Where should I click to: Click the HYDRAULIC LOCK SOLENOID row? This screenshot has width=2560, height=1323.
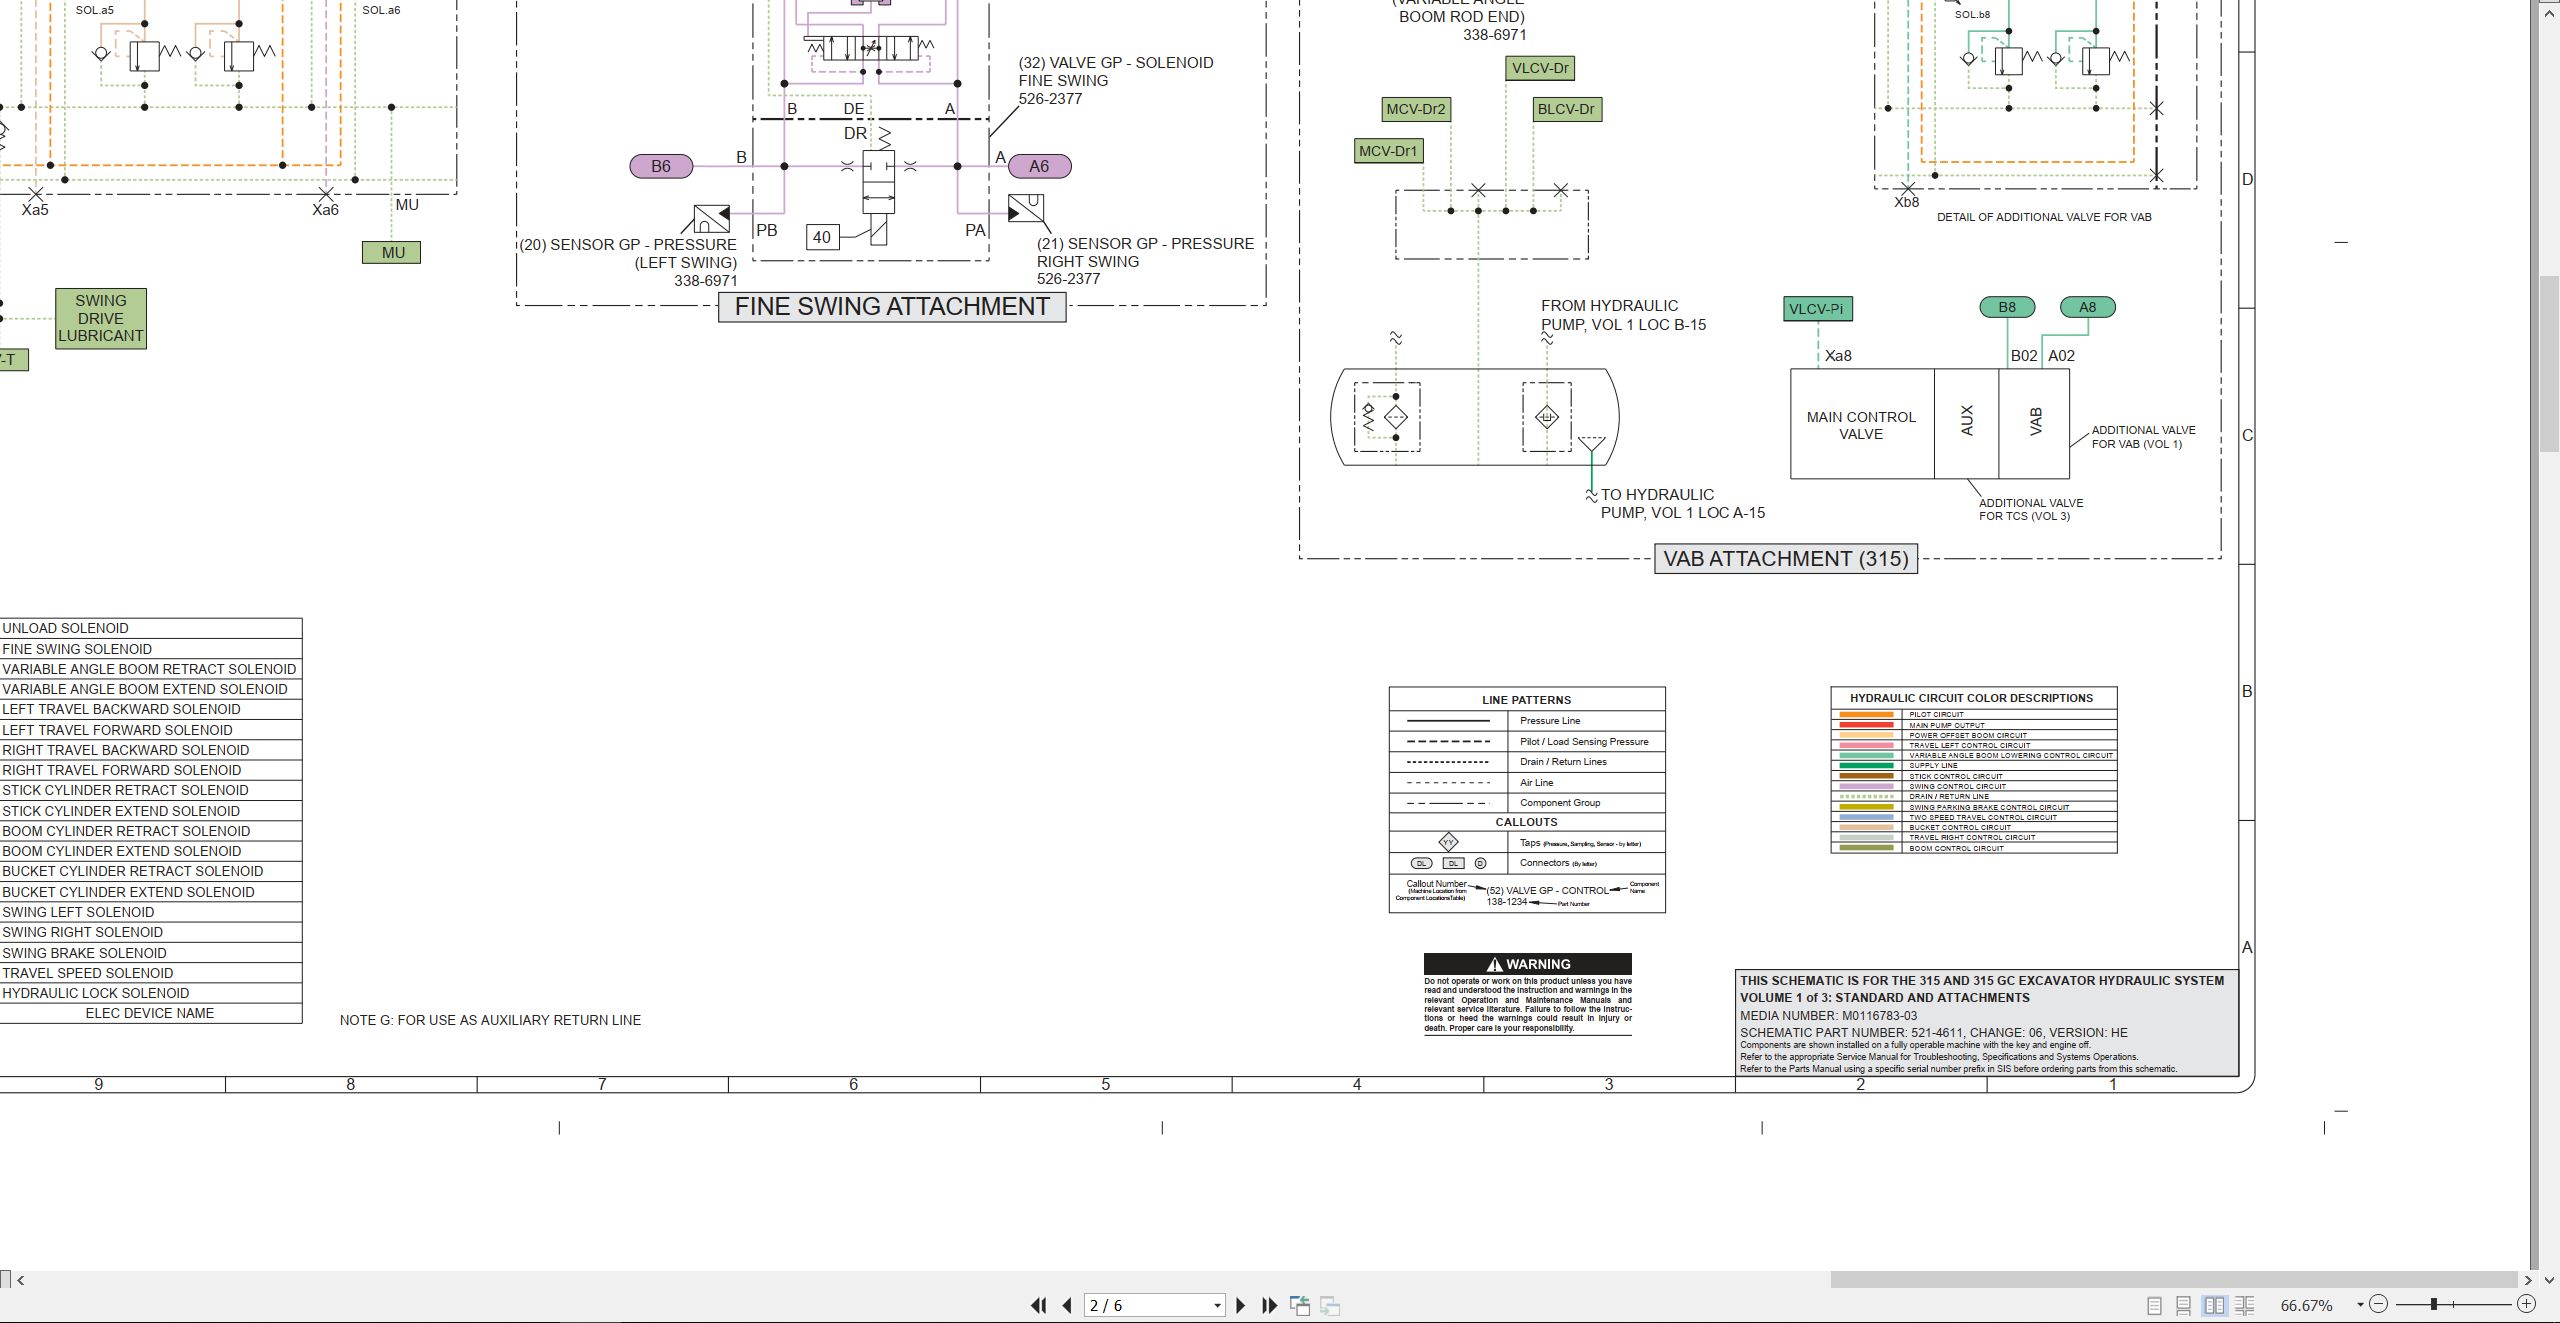pyautogui.click(x=150, y=993)
